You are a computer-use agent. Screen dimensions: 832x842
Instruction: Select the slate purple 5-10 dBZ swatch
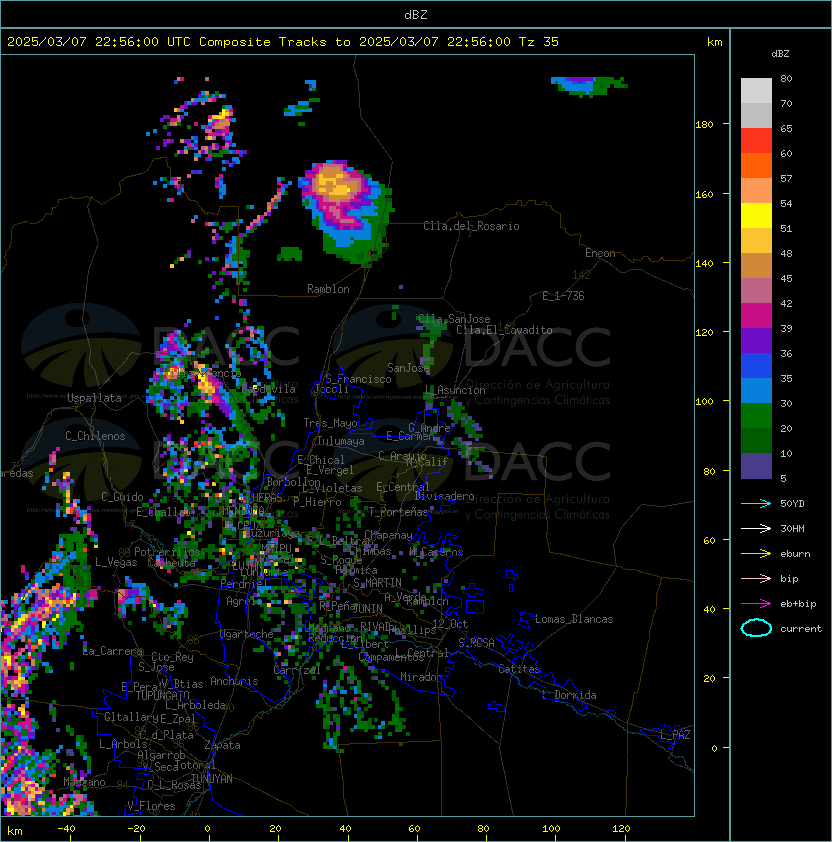[756, 466]
